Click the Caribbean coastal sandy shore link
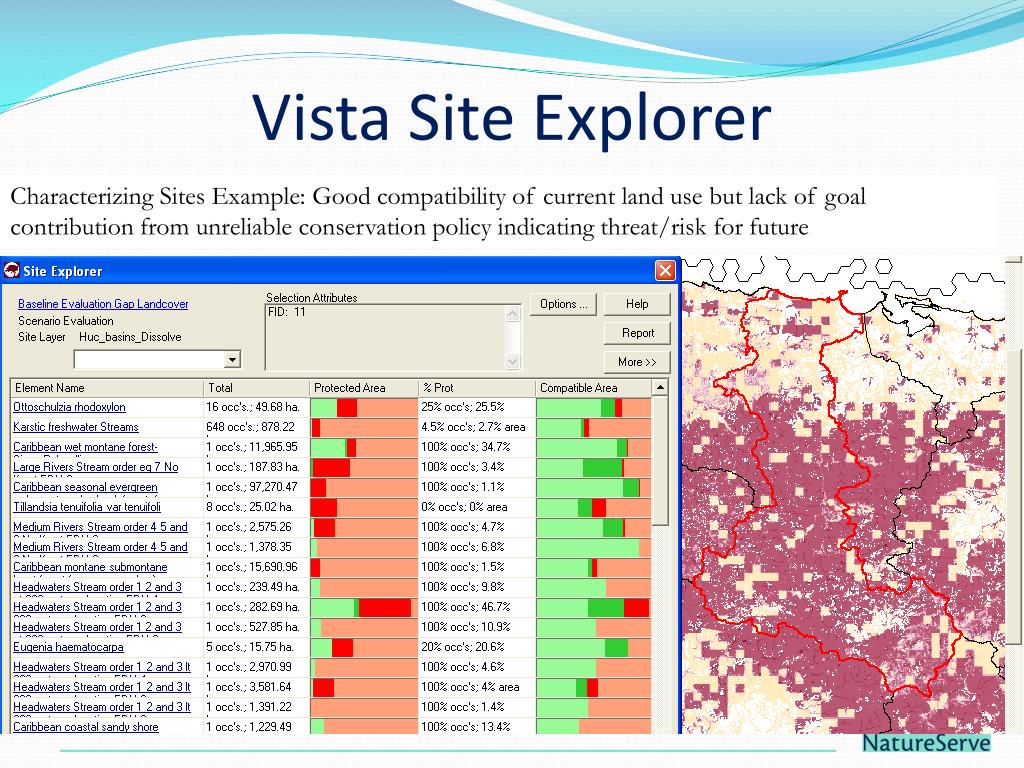 pos(86,727)
